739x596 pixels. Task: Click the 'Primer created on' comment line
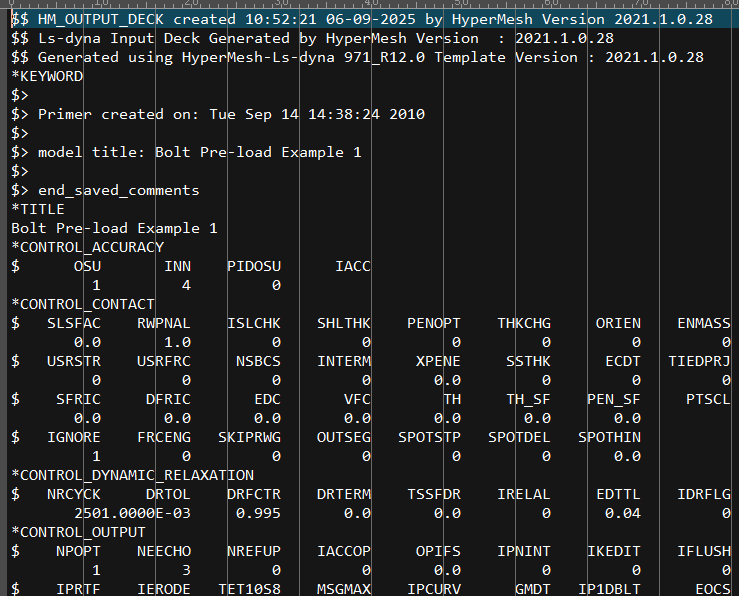[x=218, y=114]
